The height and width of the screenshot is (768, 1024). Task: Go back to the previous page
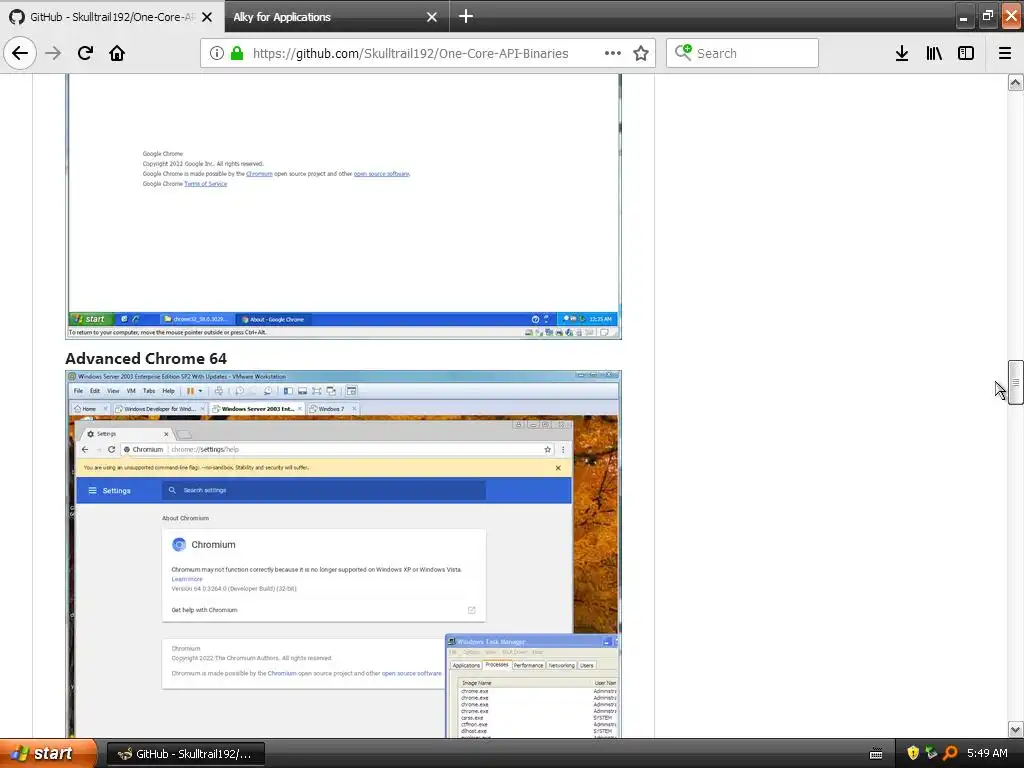pyautogui.click(x=20, y=53)
